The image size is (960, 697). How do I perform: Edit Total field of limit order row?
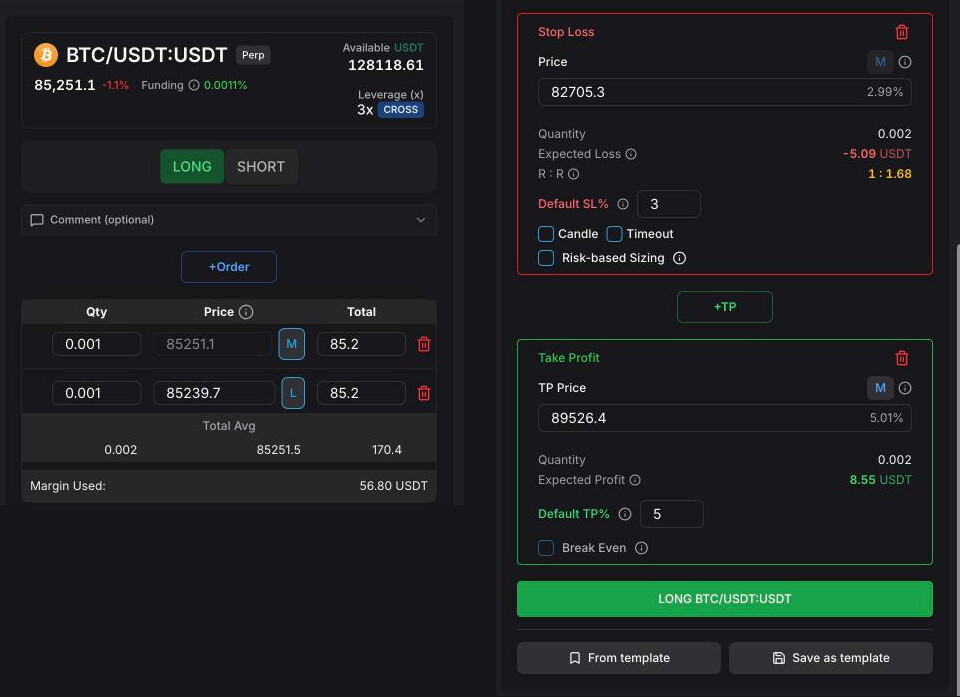361,393
